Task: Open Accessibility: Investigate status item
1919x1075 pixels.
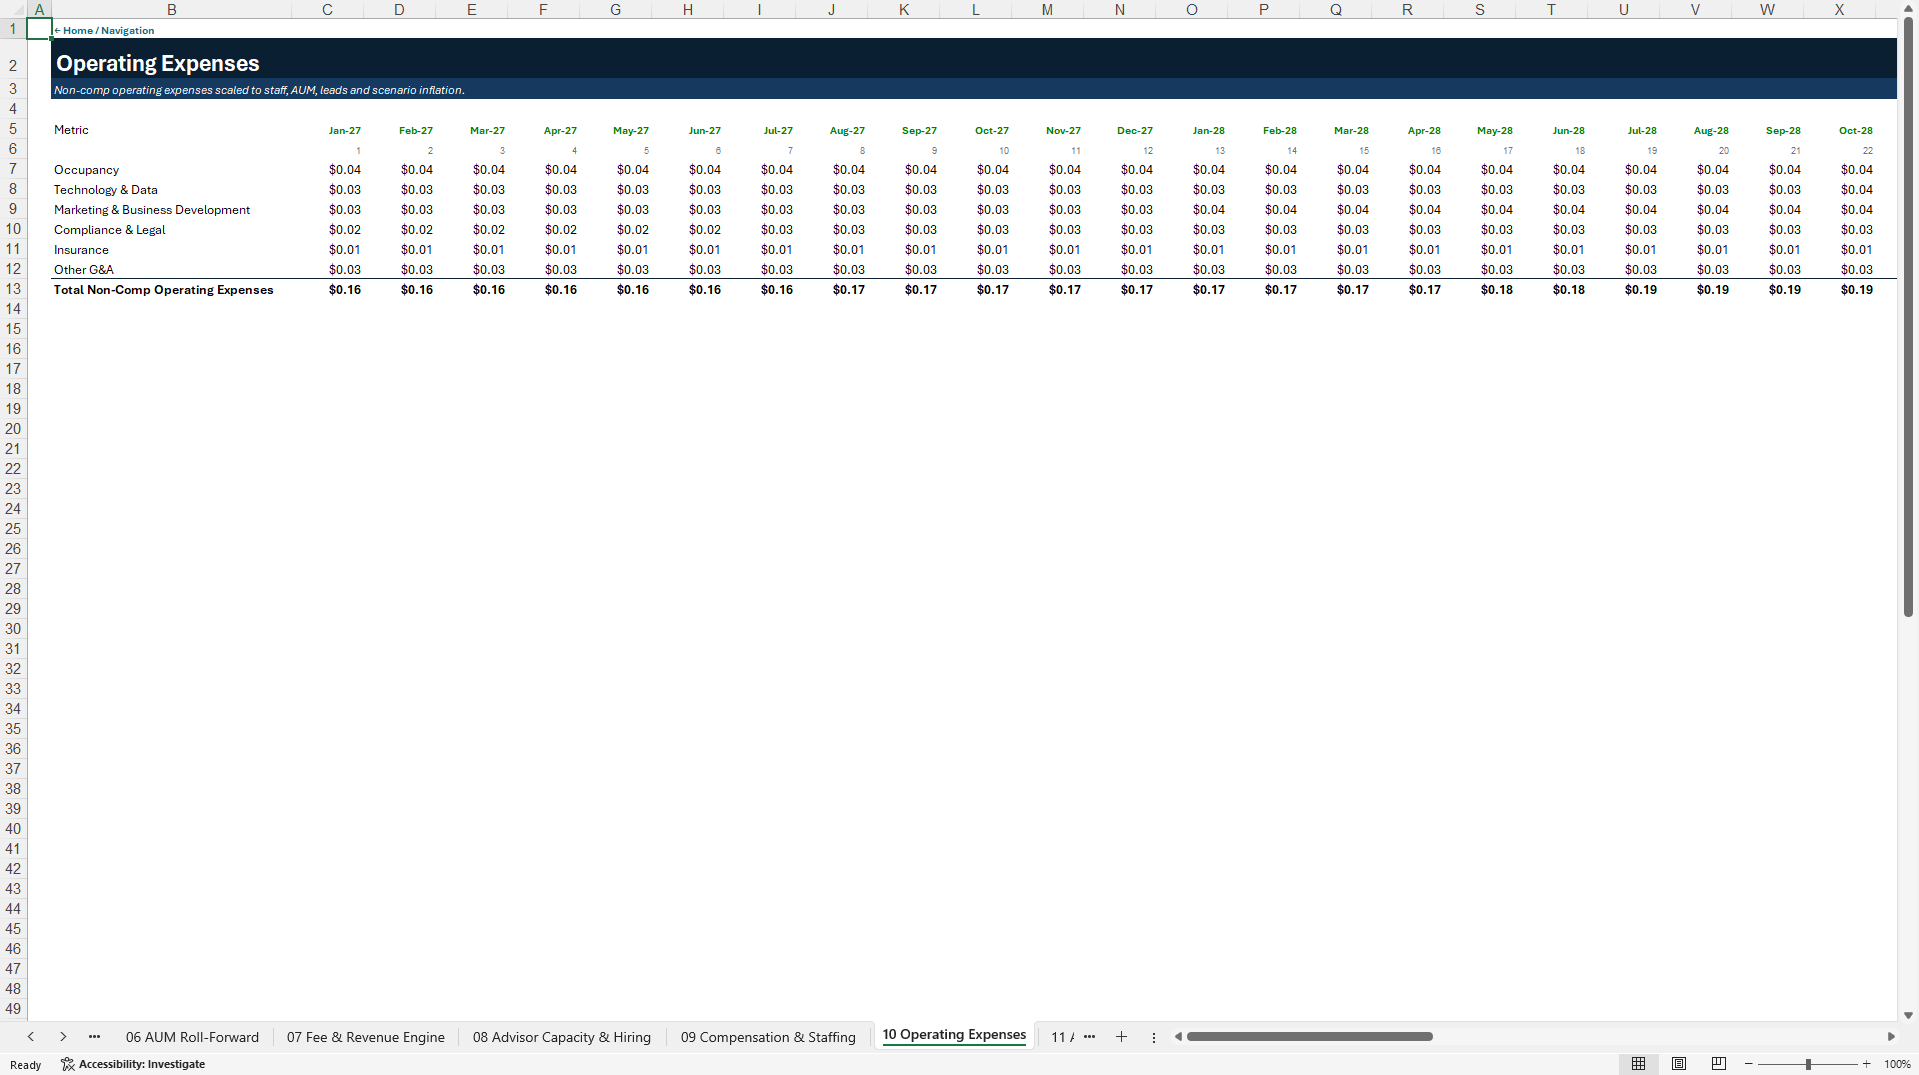Action: coord(133,1064)
